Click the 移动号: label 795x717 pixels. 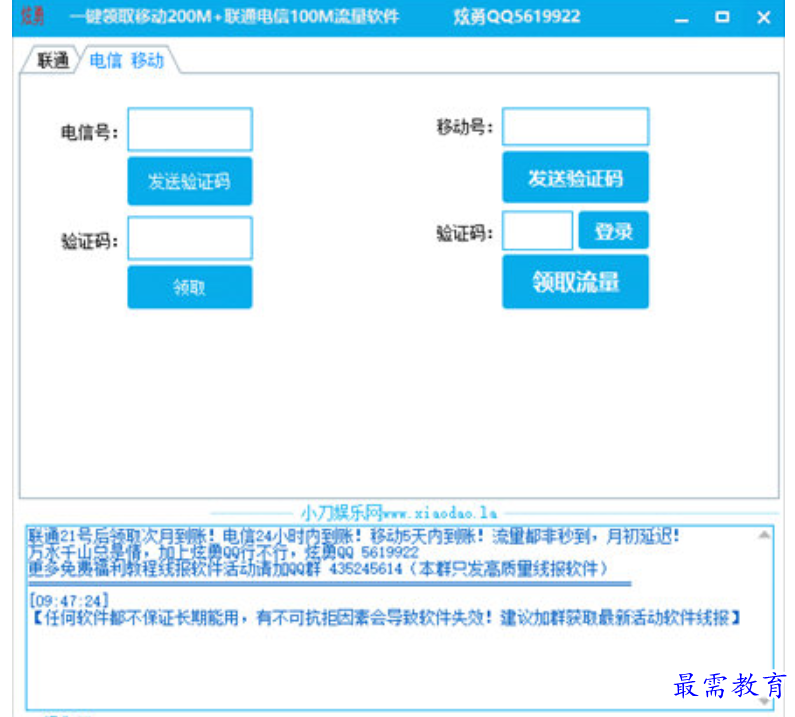coord(465,126)
